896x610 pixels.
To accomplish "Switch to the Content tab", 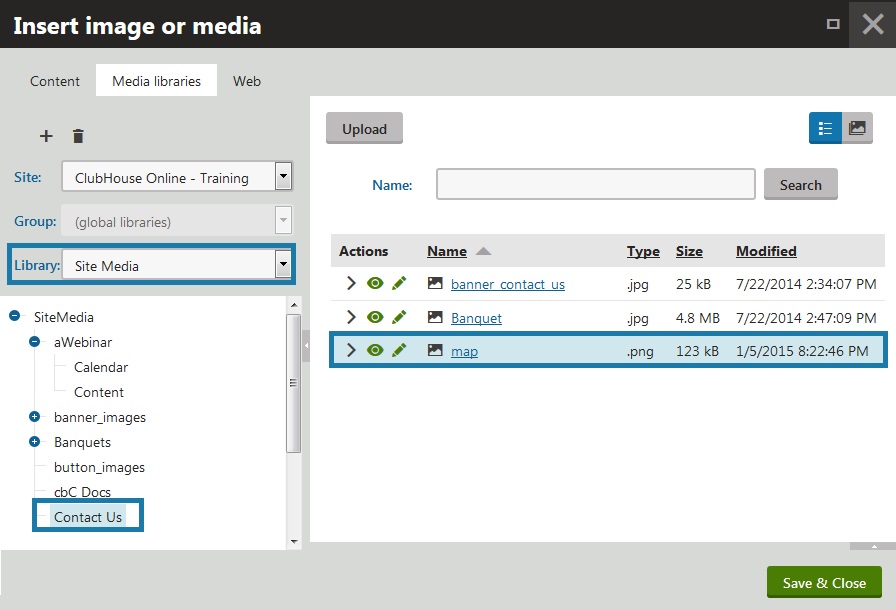I will point(55,81).
